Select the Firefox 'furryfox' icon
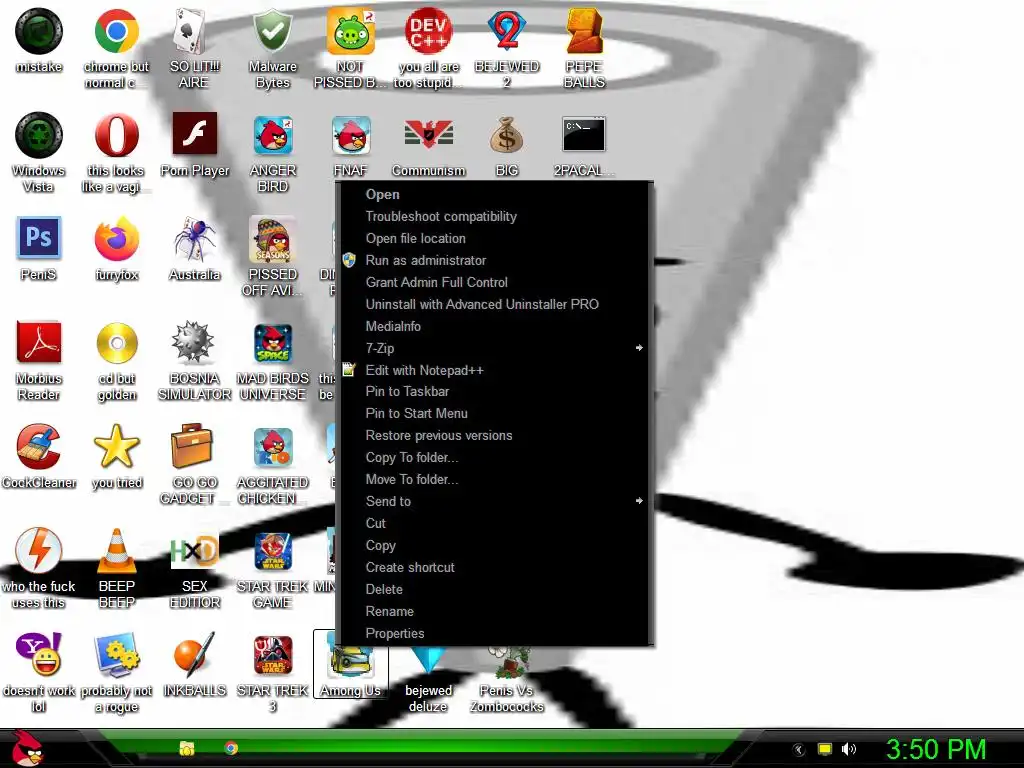The height and width of the screenshot is (768, 1024). click(x=116, y=239)
